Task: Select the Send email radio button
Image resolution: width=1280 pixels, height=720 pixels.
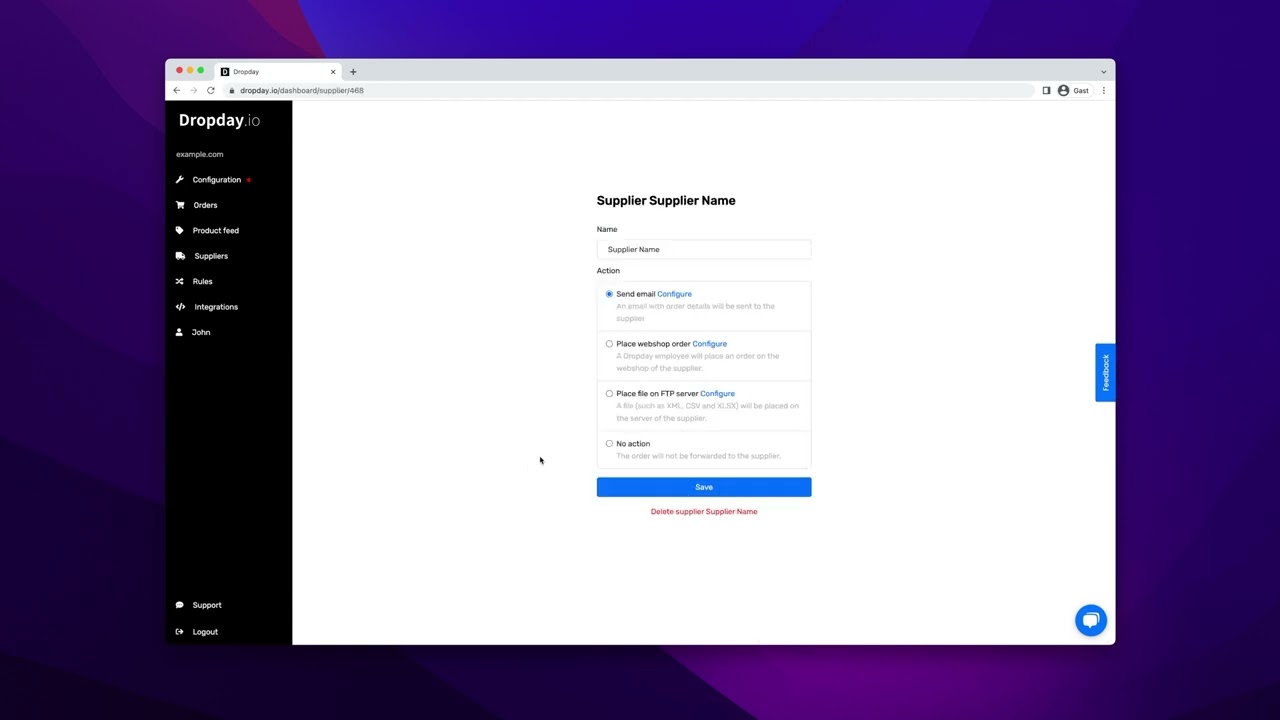Action: pos(609,294)
